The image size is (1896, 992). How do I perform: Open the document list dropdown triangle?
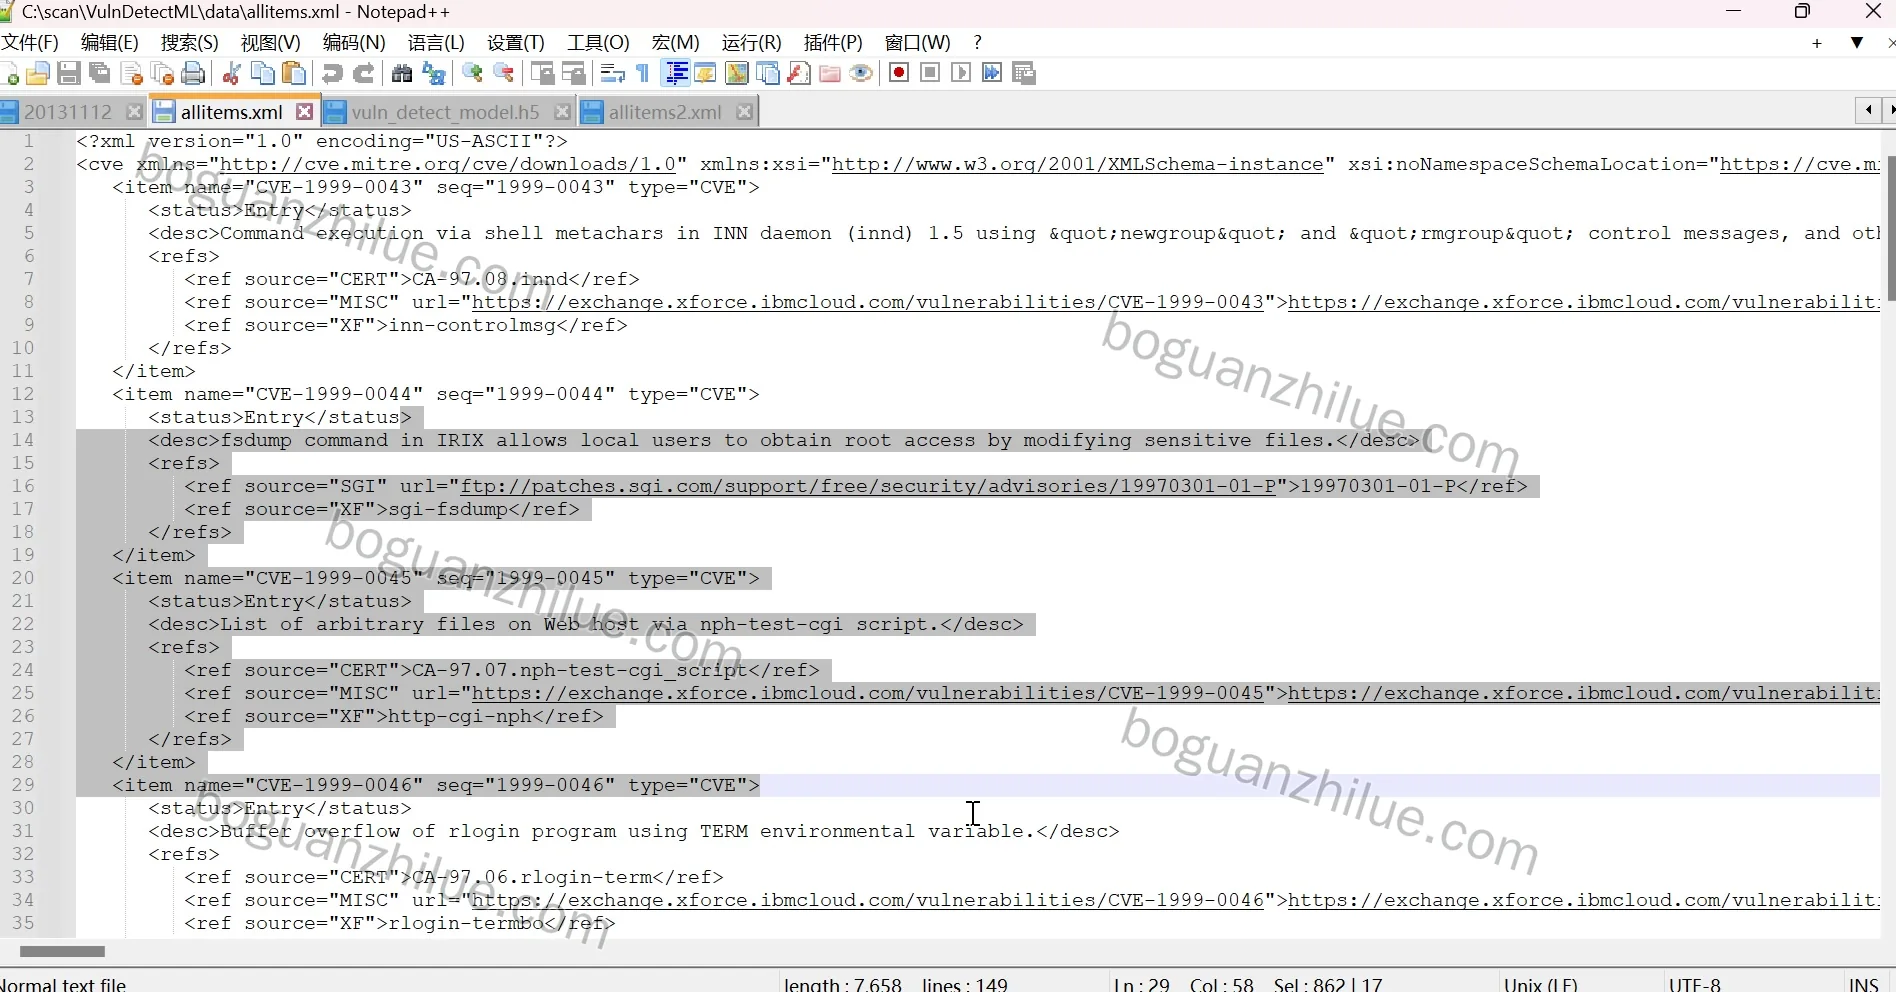(x=1857, y=42)
